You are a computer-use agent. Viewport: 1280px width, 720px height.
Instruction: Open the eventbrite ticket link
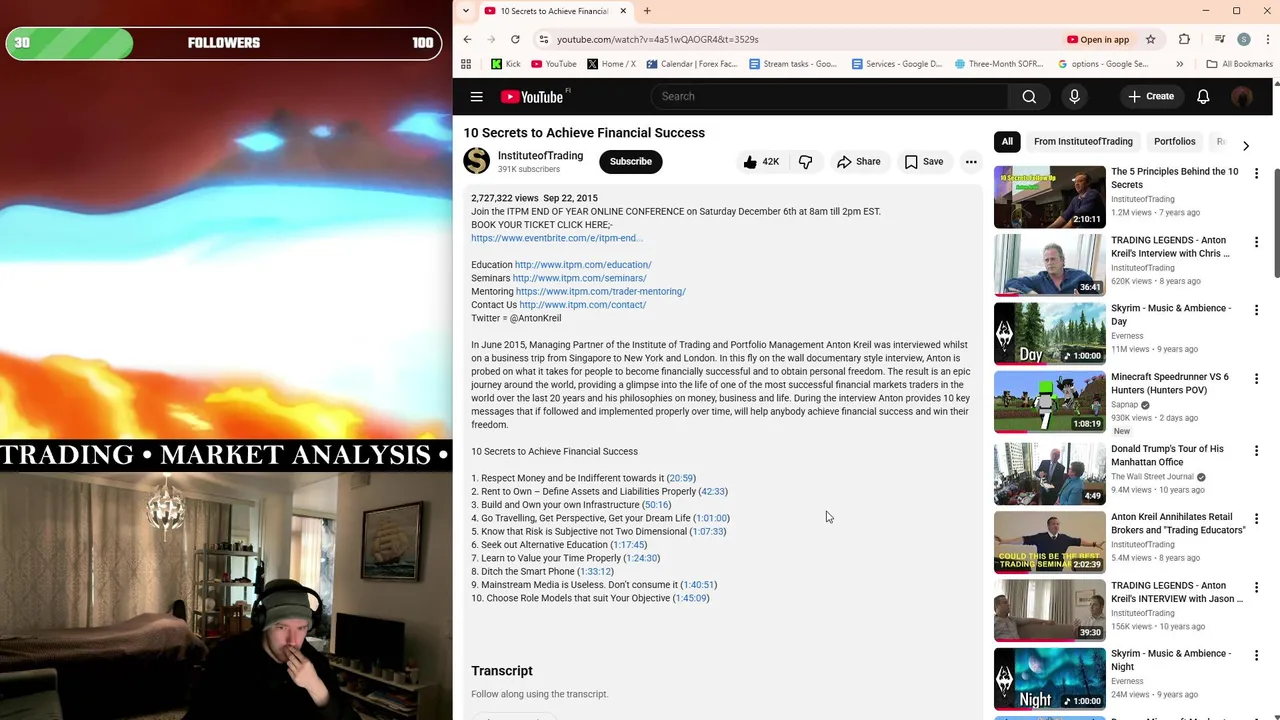tap(557, 238)
